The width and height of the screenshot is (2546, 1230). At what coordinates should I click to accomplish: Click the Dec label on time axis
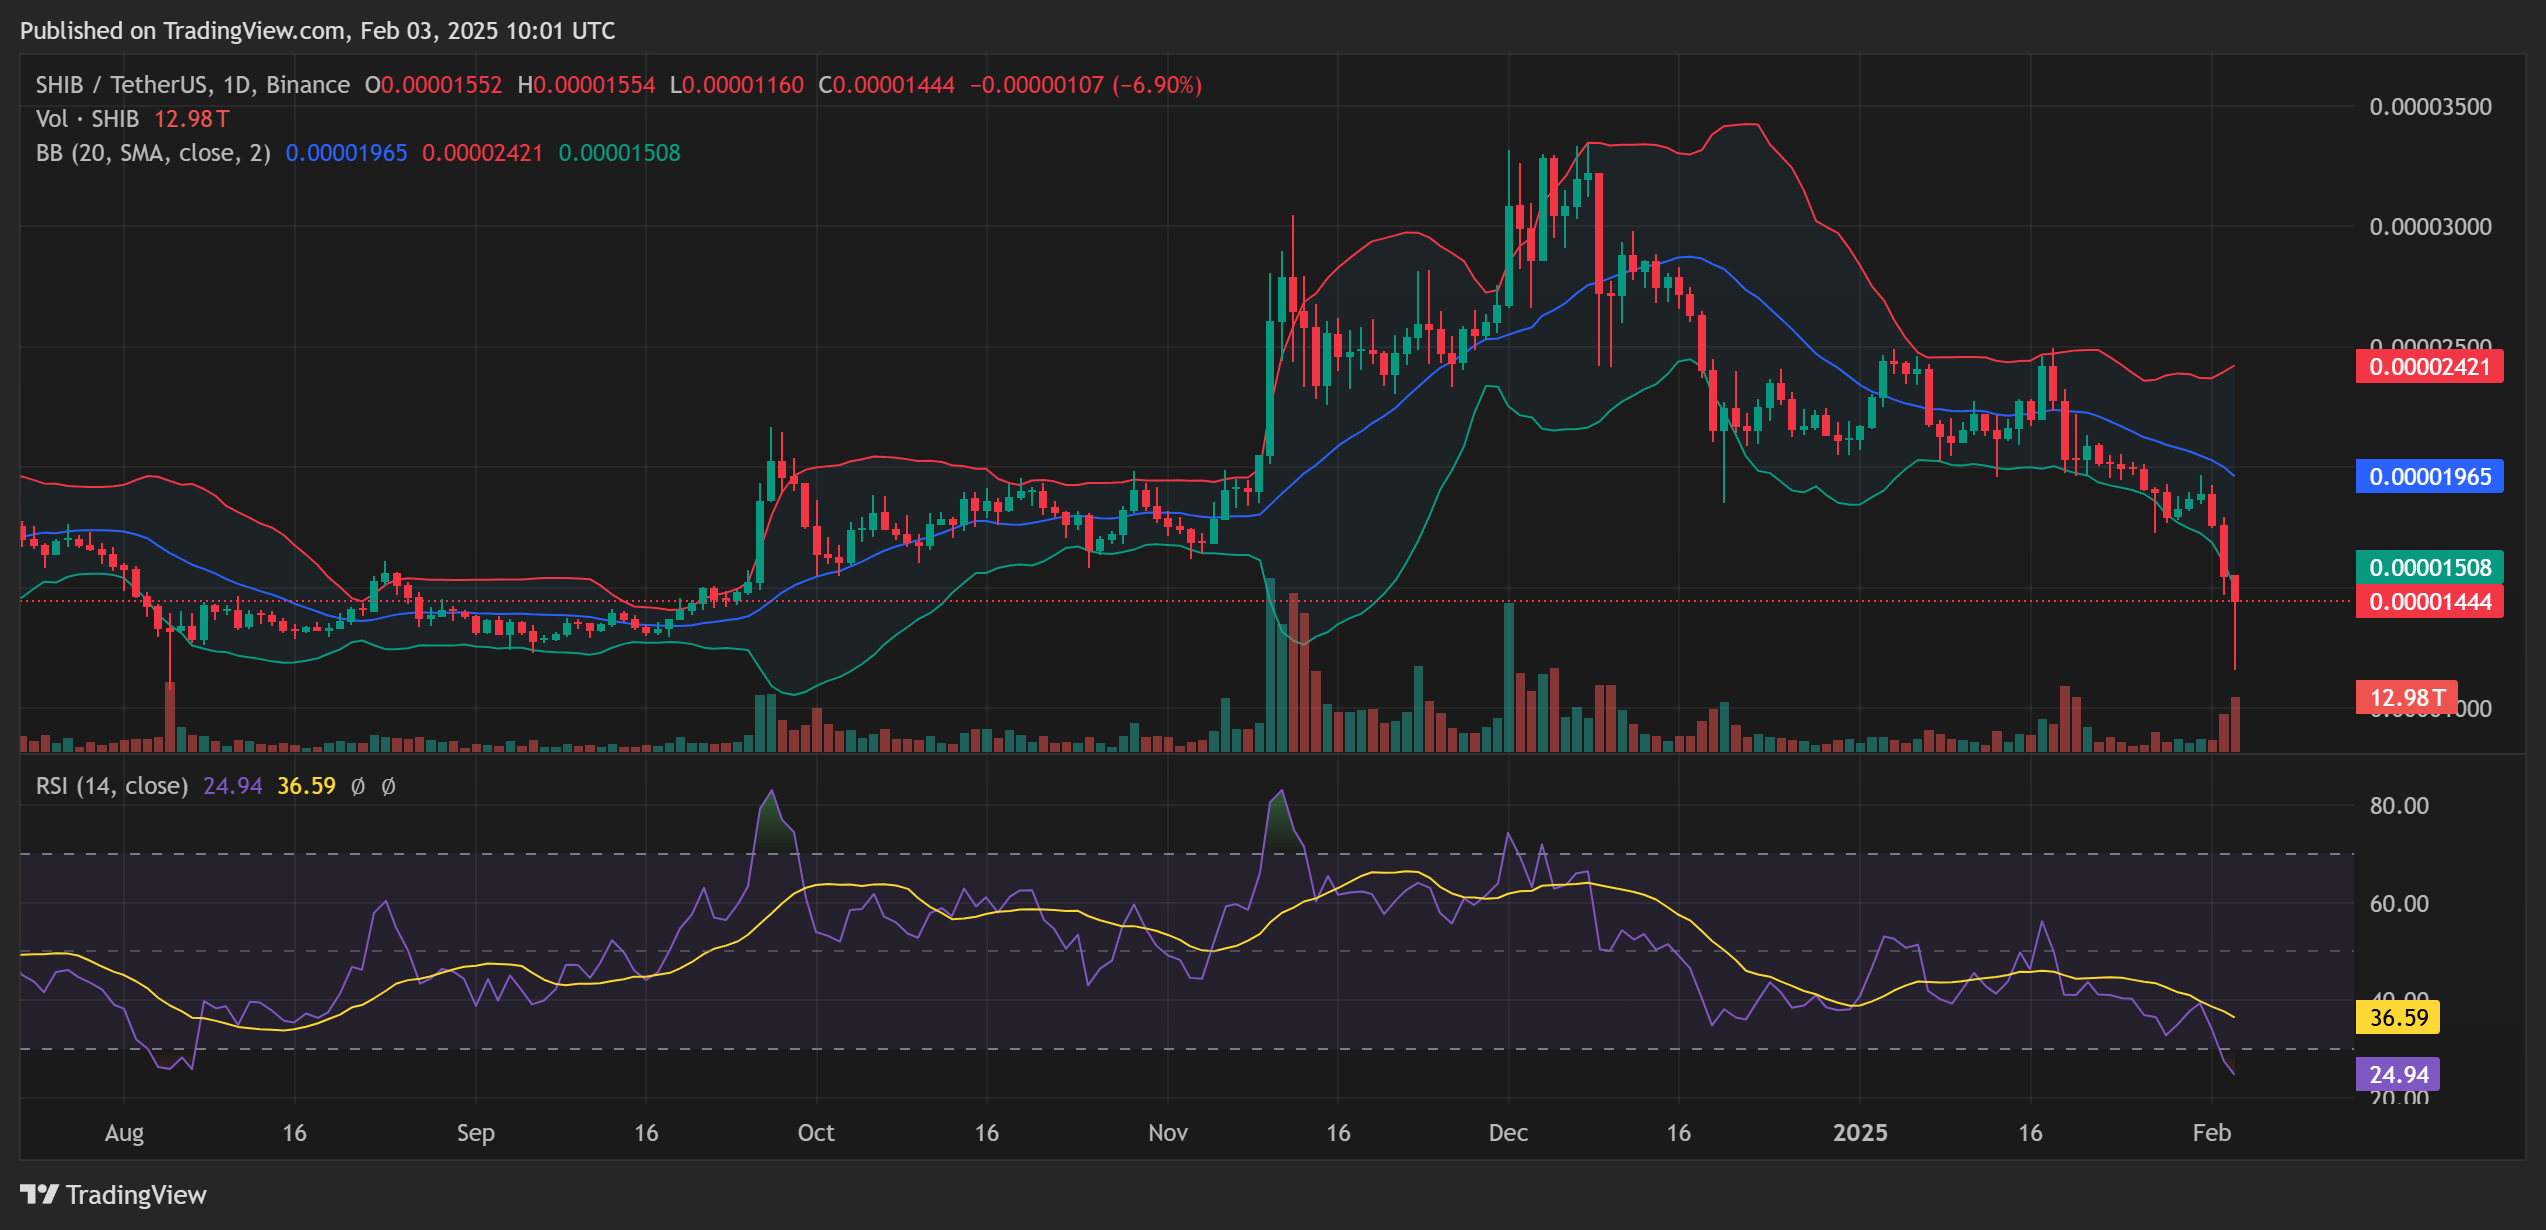[1507, 1132]
